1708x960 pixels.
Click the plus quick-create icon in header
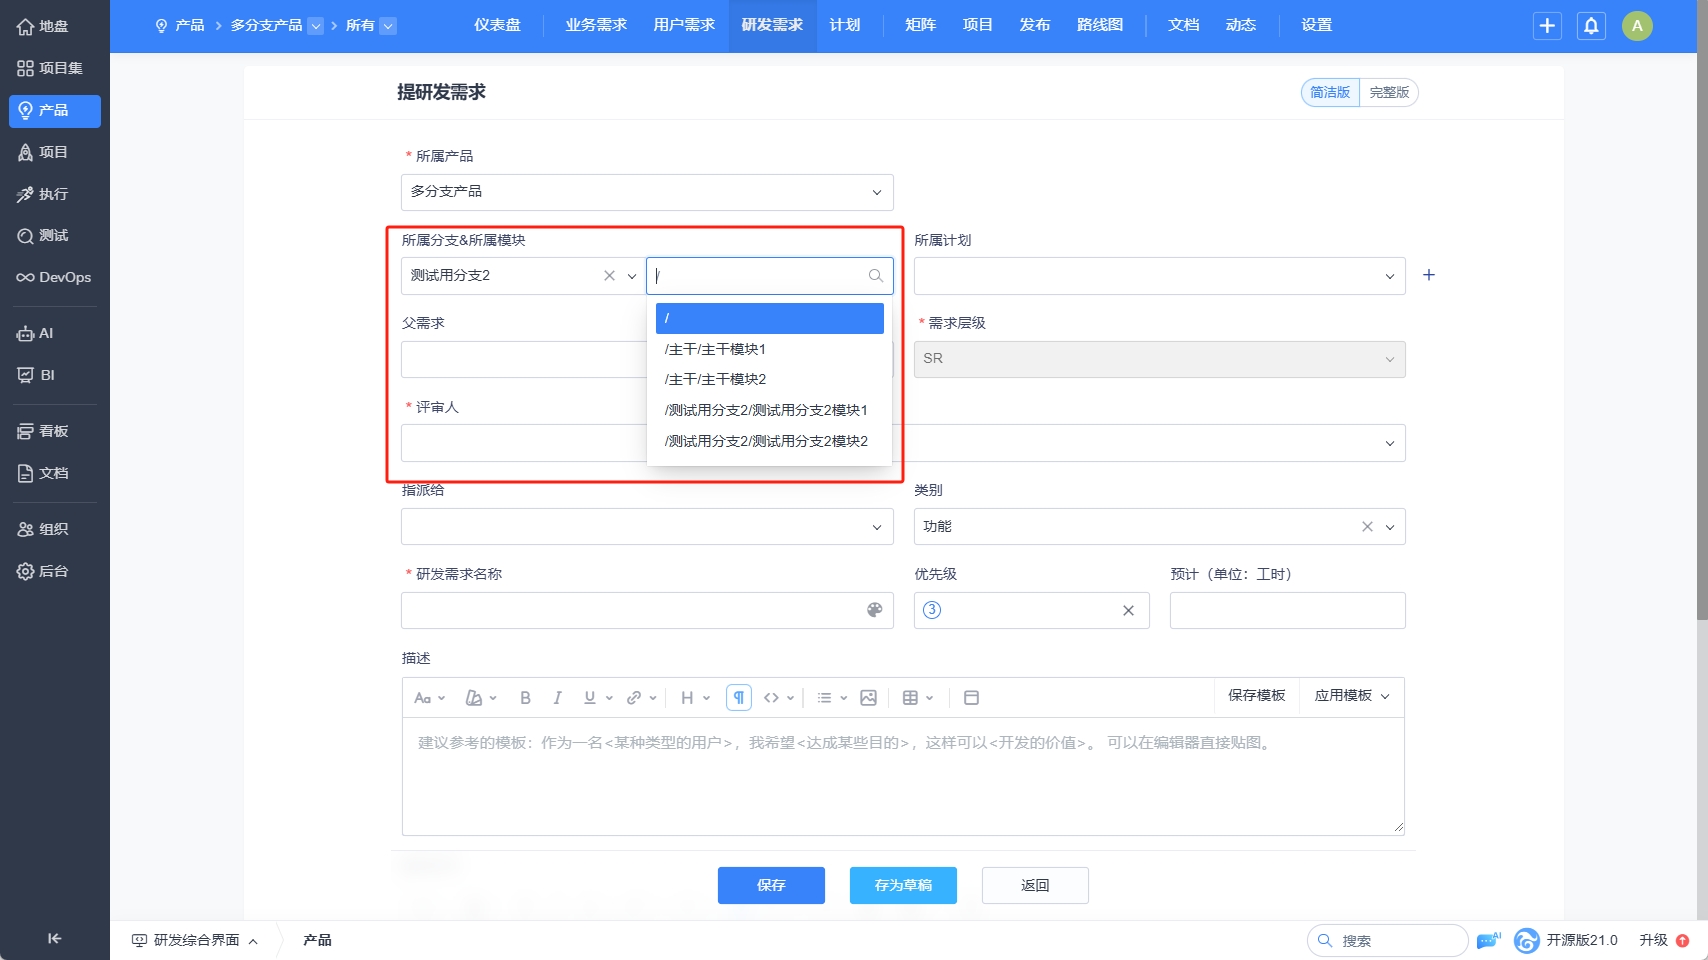(1547, 26)
